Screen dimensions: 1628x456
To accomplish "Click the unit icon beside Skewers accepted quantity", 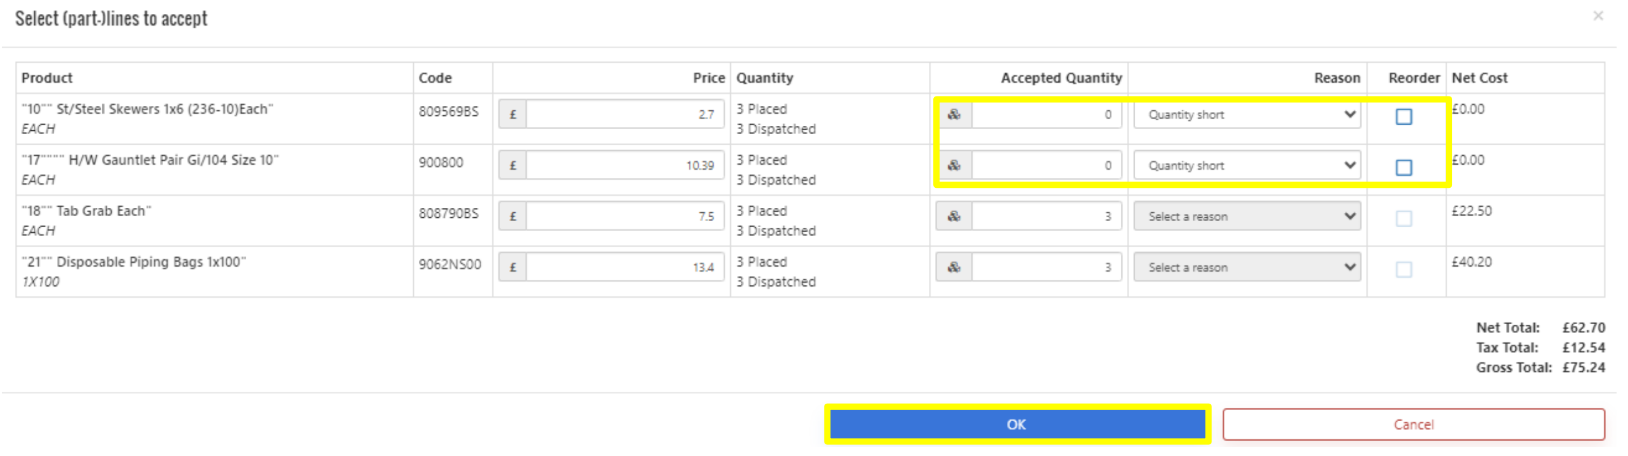I will [954, 115].
